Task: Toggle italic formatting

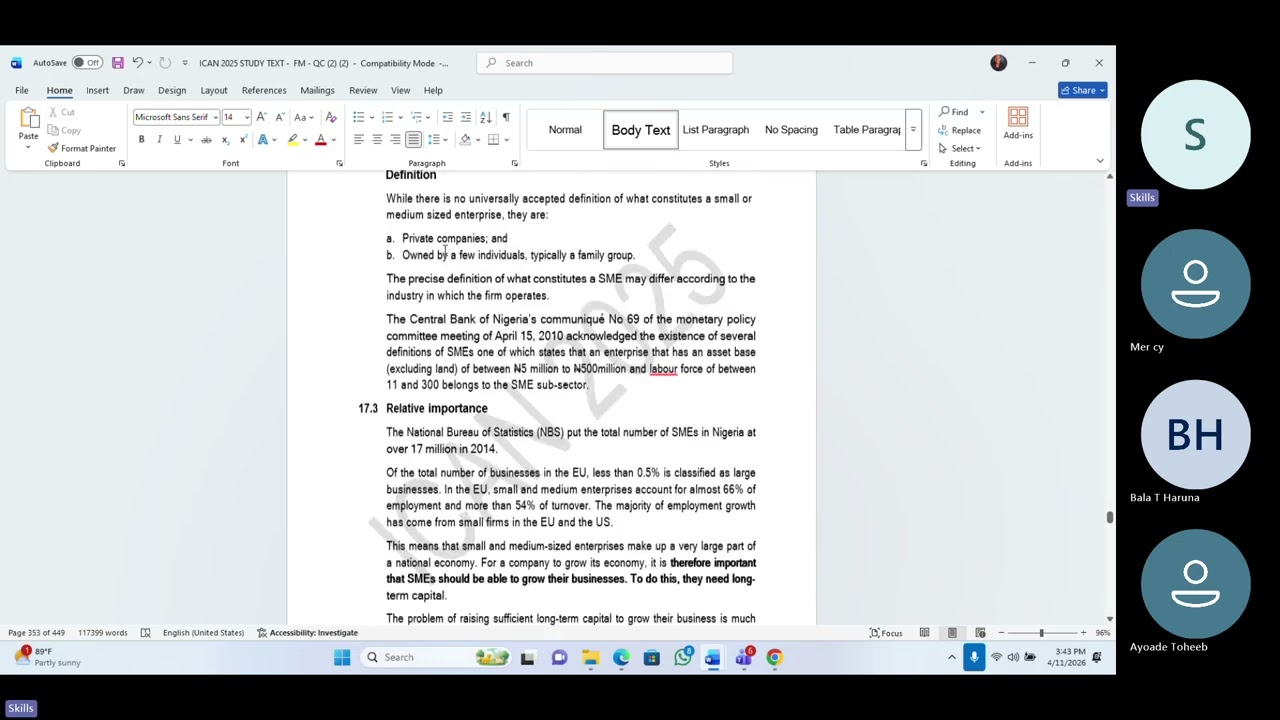Action: (x=159, y=140)
